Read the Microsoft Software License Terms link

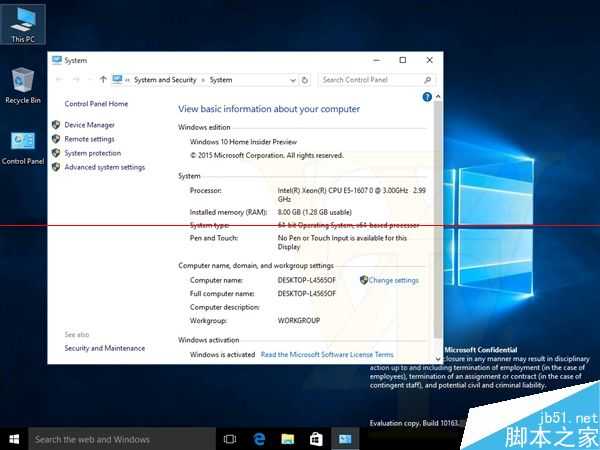[327, 354]
